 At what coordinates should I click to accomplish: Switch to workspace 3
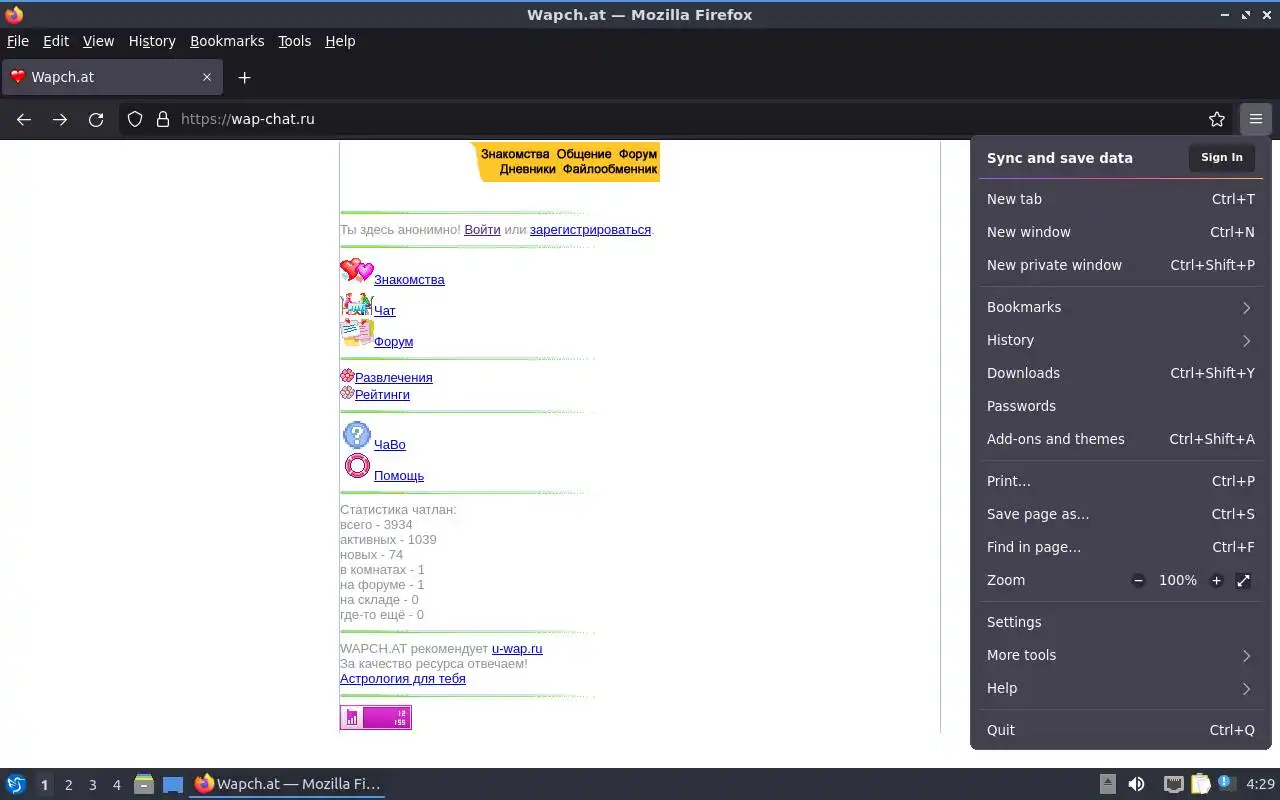[x=92, y=785]
